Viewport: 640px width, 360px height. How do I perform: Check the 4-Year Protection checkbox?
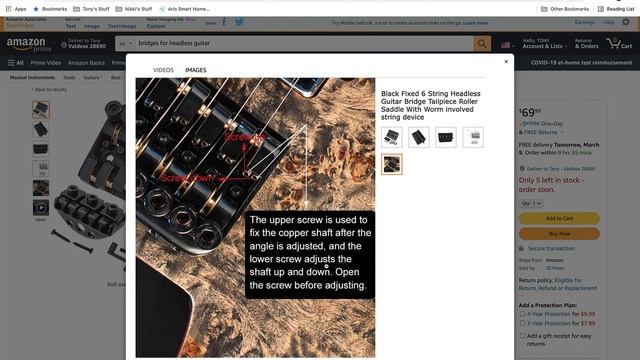point(522,314)
